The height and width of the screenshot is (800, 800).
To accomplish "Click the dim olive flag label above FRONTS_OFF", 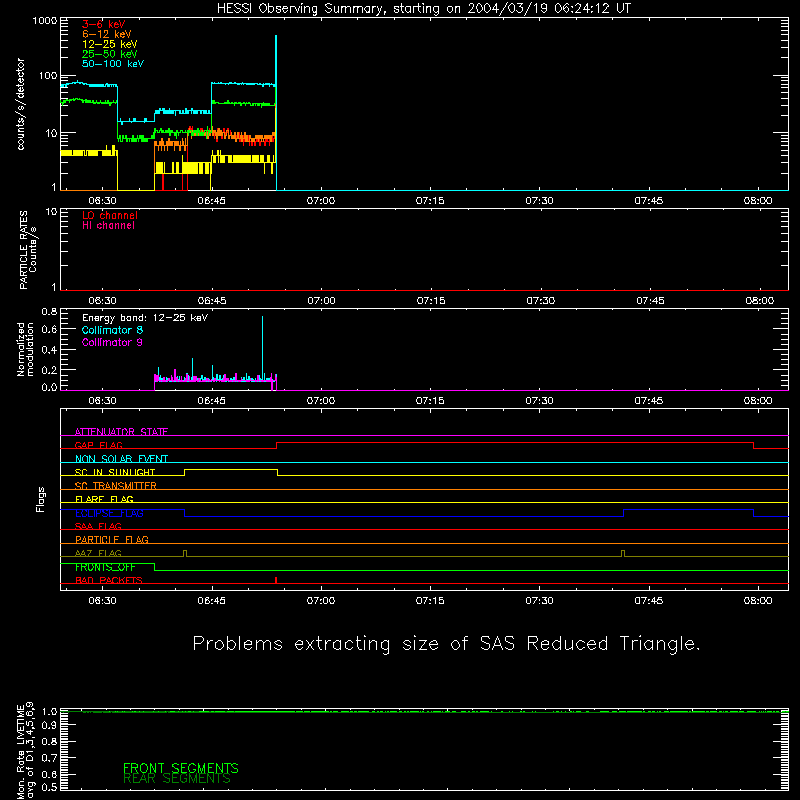I will [x=98, y=553].
